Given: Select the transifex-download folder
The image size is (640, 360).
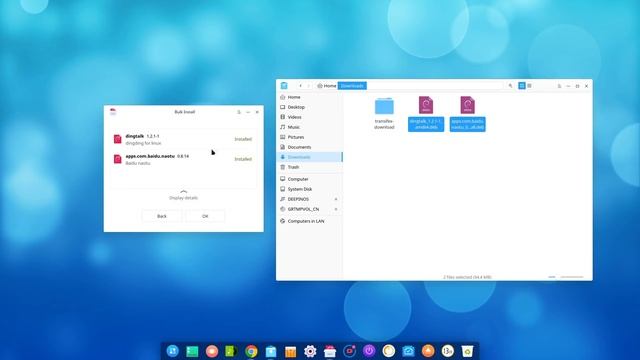Looking at the screenshot, I should point(384,113).
